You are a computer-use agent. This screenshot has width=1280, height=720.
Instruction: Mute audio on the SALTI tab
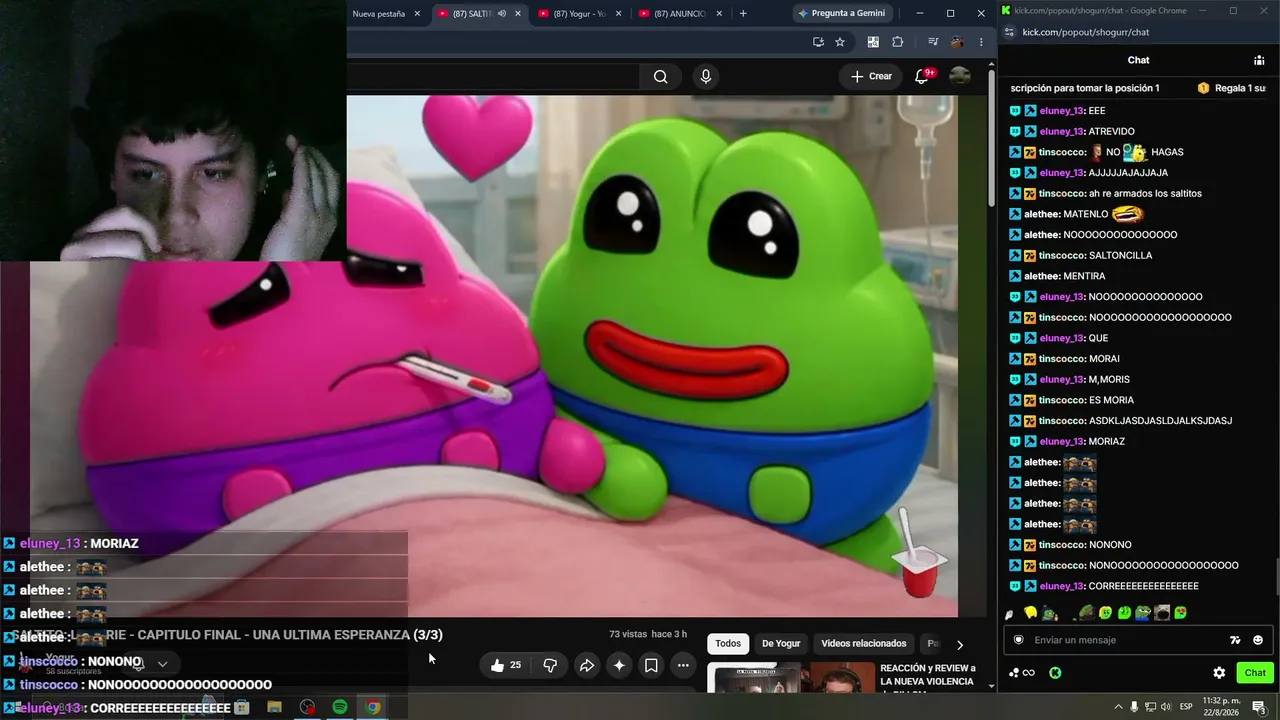[501, 14]
